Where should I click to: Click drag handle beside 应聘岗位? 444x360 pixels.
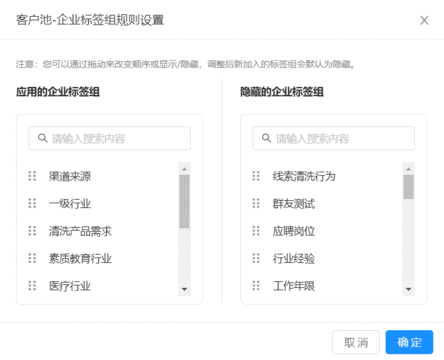pyautogui.click(x=256, y=231)
